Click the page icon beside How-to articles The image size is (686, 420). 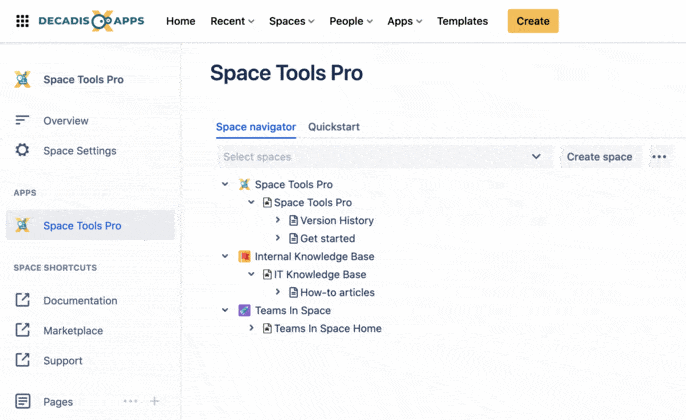coord(294,292)
